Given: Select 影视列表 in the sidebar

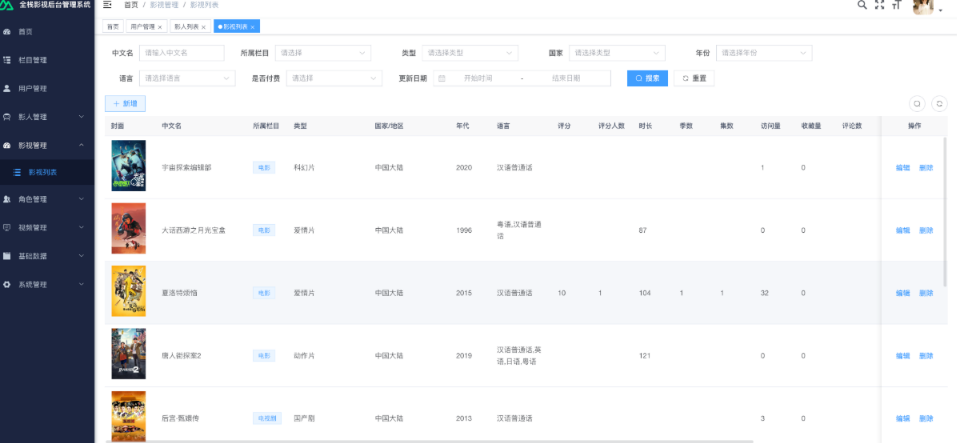Looking at the screenshot, I should coord(47,173).
